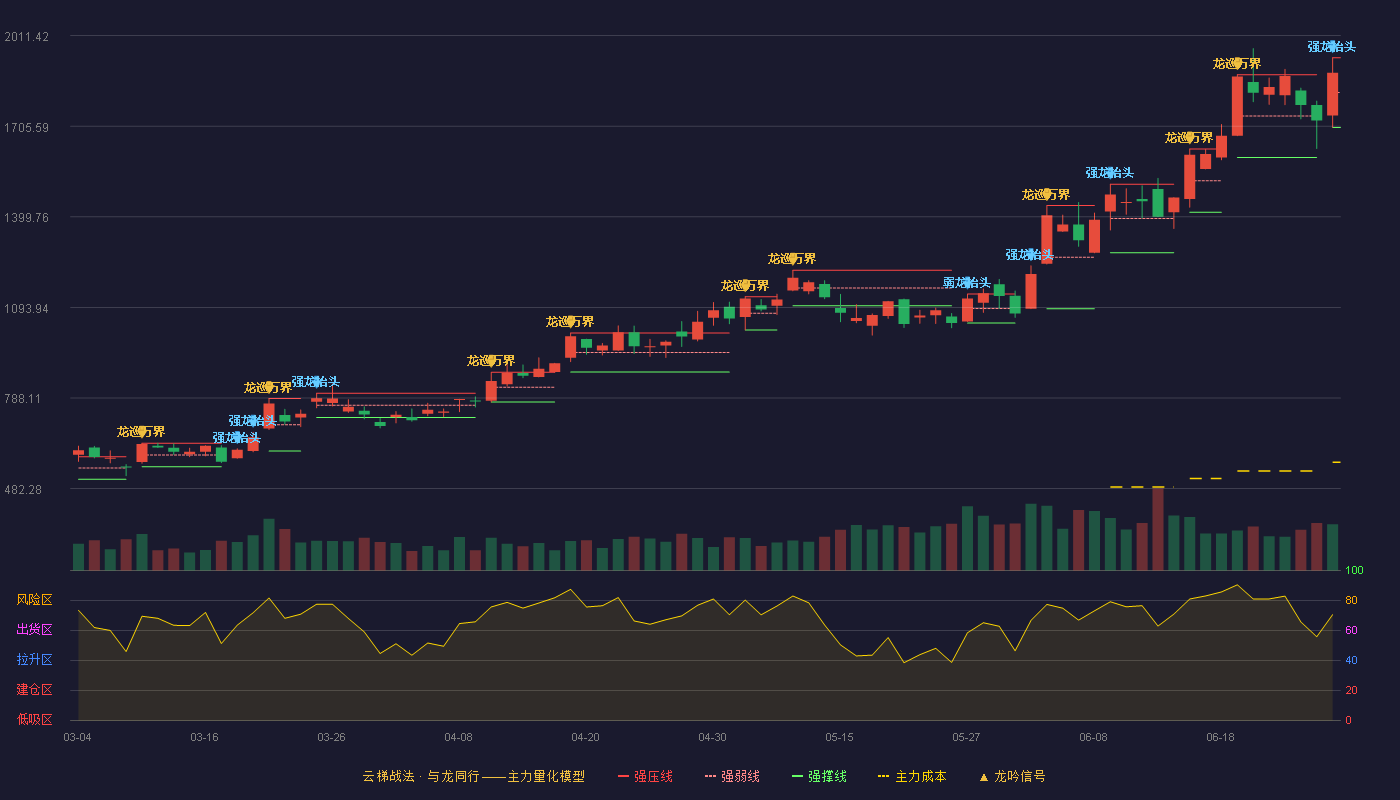This screenshot has width=1400, height=800.
Task: Click the 1399.76 price axis label
Action: pyautogui.click(x=26, y=217)
